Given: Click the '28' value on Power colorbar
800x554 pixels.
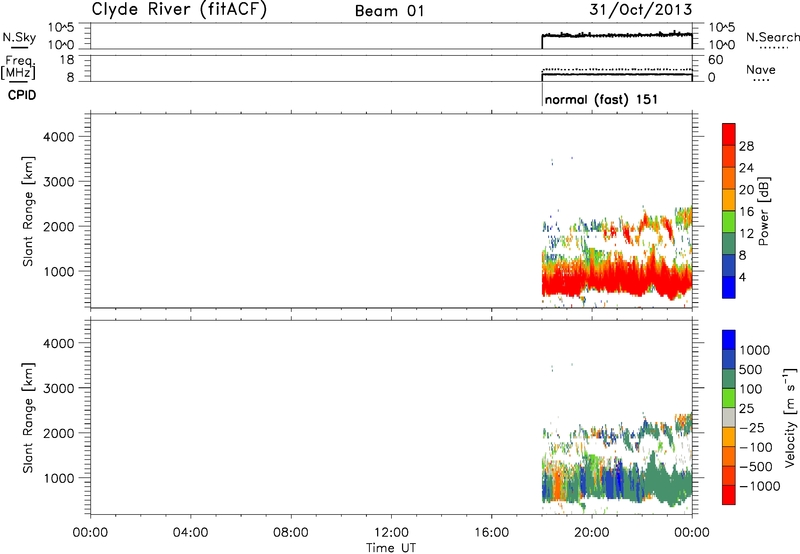Looking at the screenshot, I should pos(746,146).
